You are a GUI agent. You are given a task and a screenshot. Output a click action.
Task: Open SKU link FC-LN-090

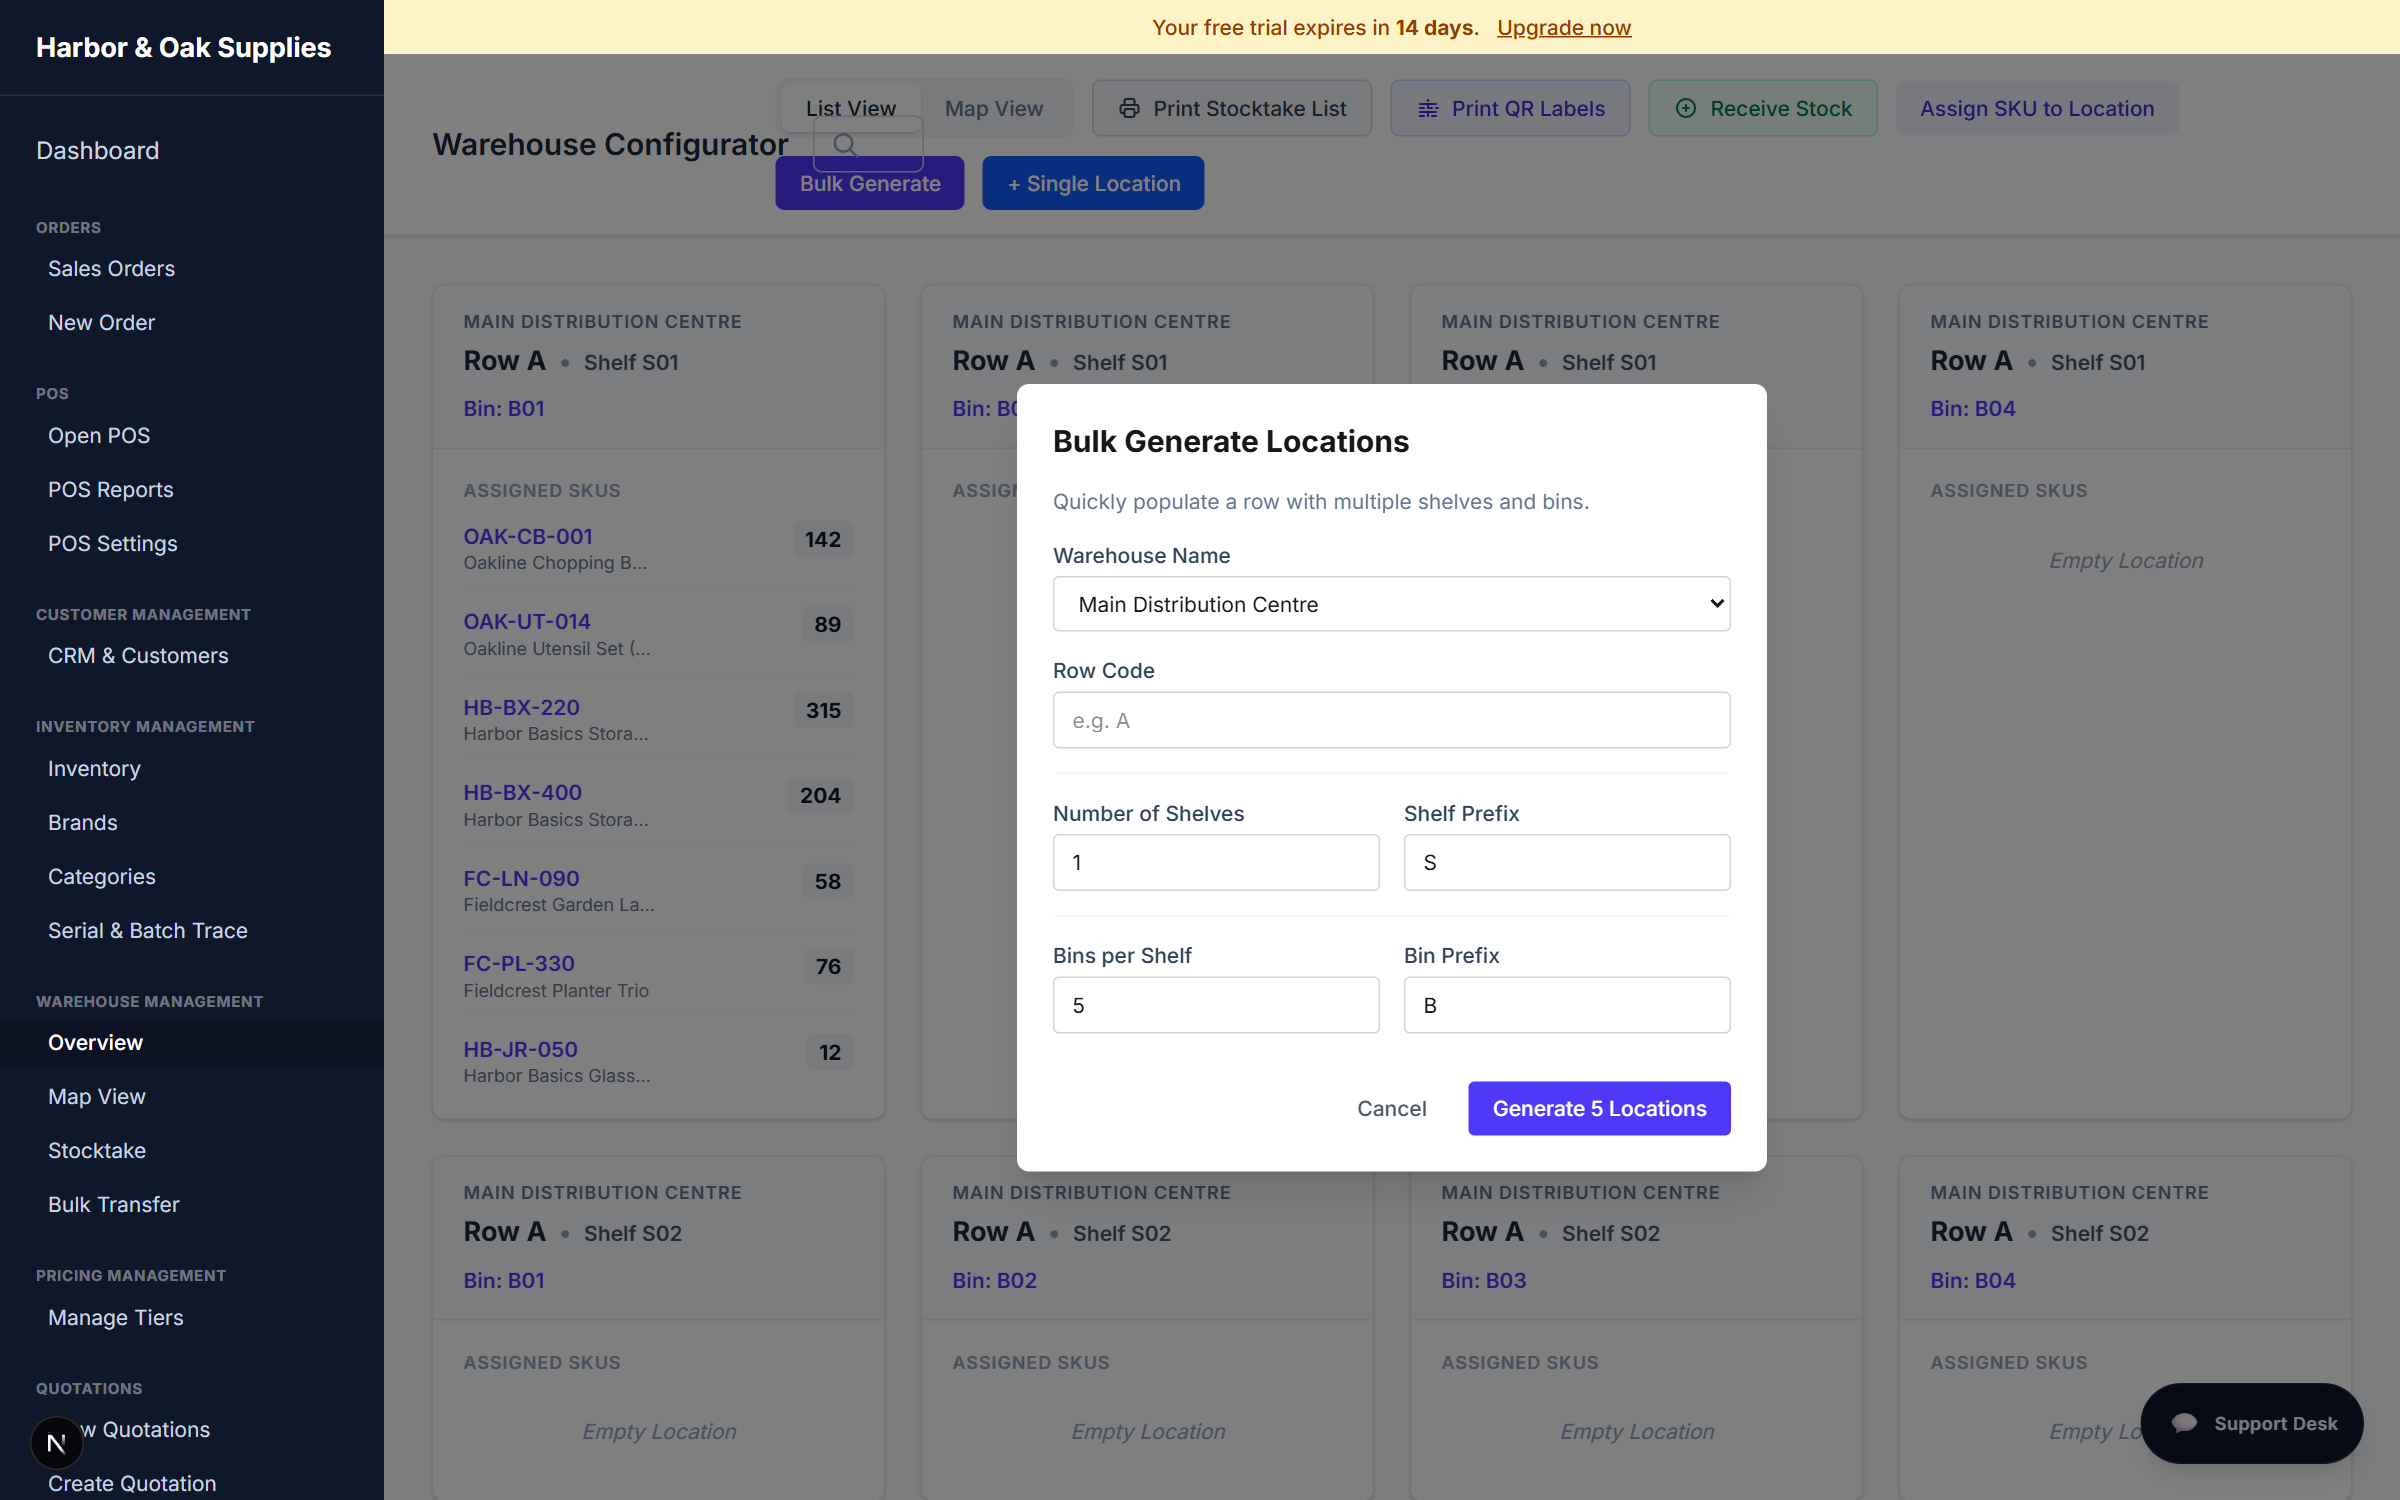click(x=521, y=878)
